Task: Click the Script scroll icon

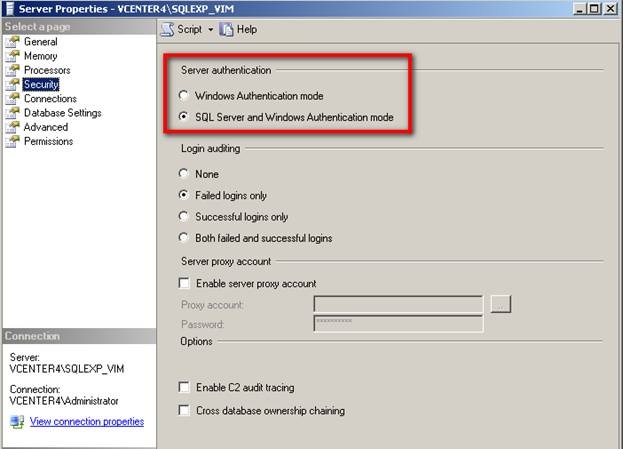Action: point(167,29)
